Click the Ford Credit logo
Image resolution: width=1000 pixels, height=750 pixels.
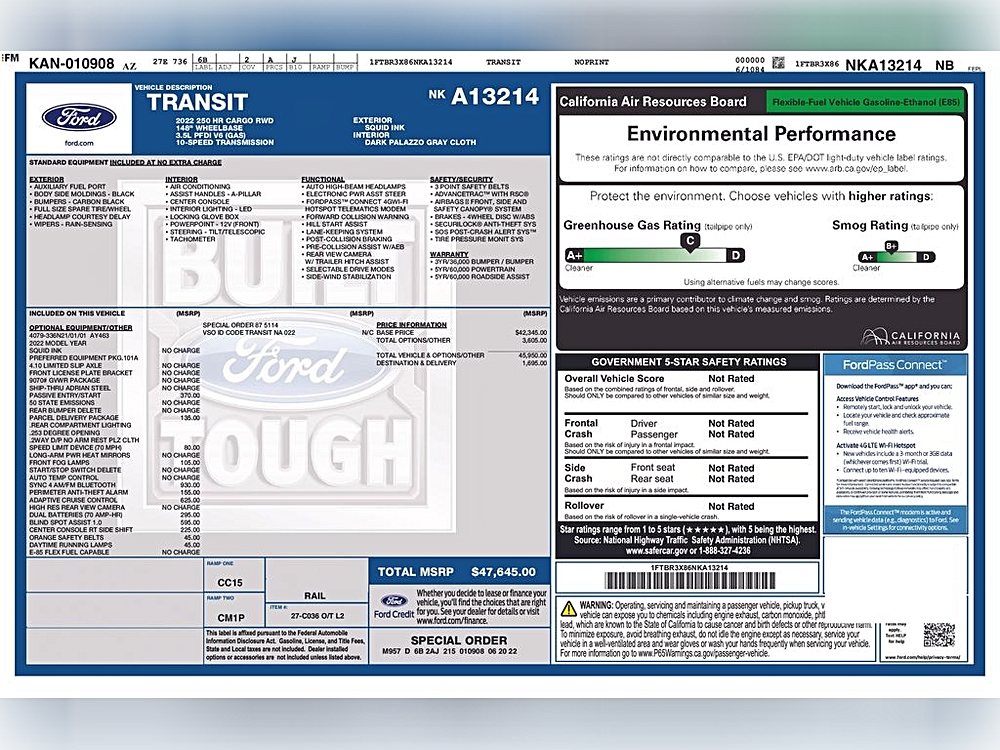click(x=391, y=606)
